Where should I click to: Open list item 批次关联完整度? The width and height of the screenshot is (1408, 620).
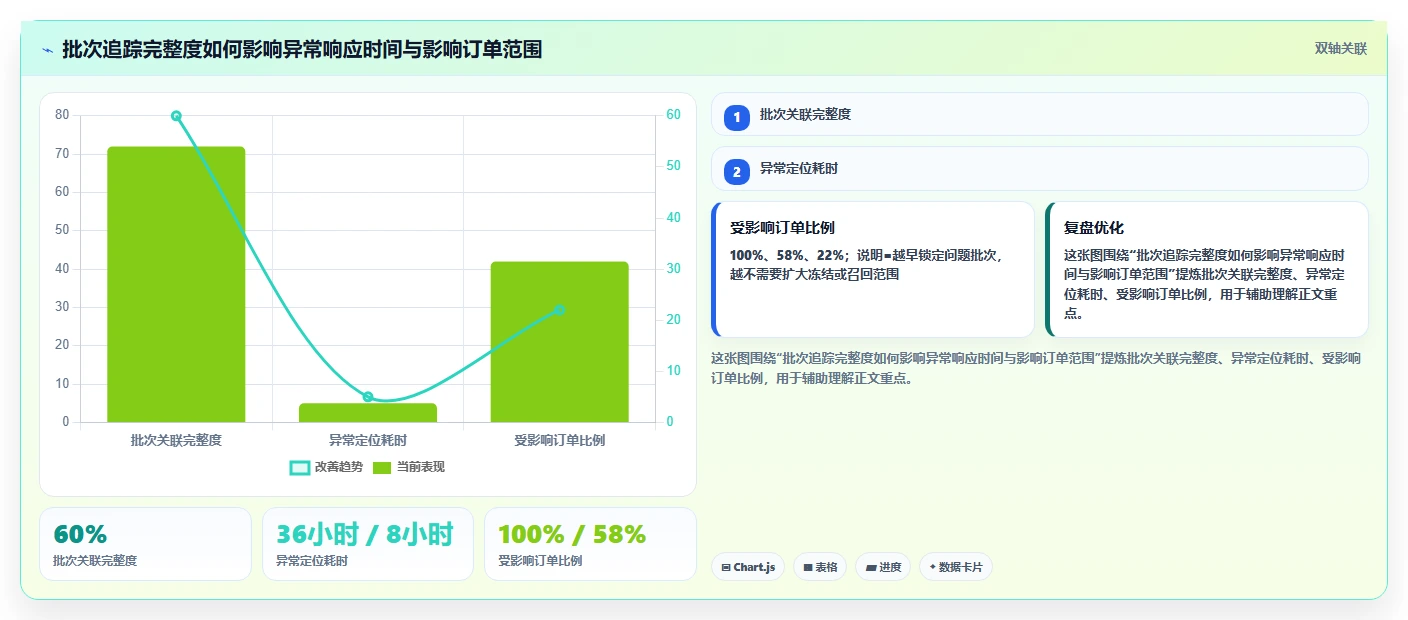(1039, 114)
